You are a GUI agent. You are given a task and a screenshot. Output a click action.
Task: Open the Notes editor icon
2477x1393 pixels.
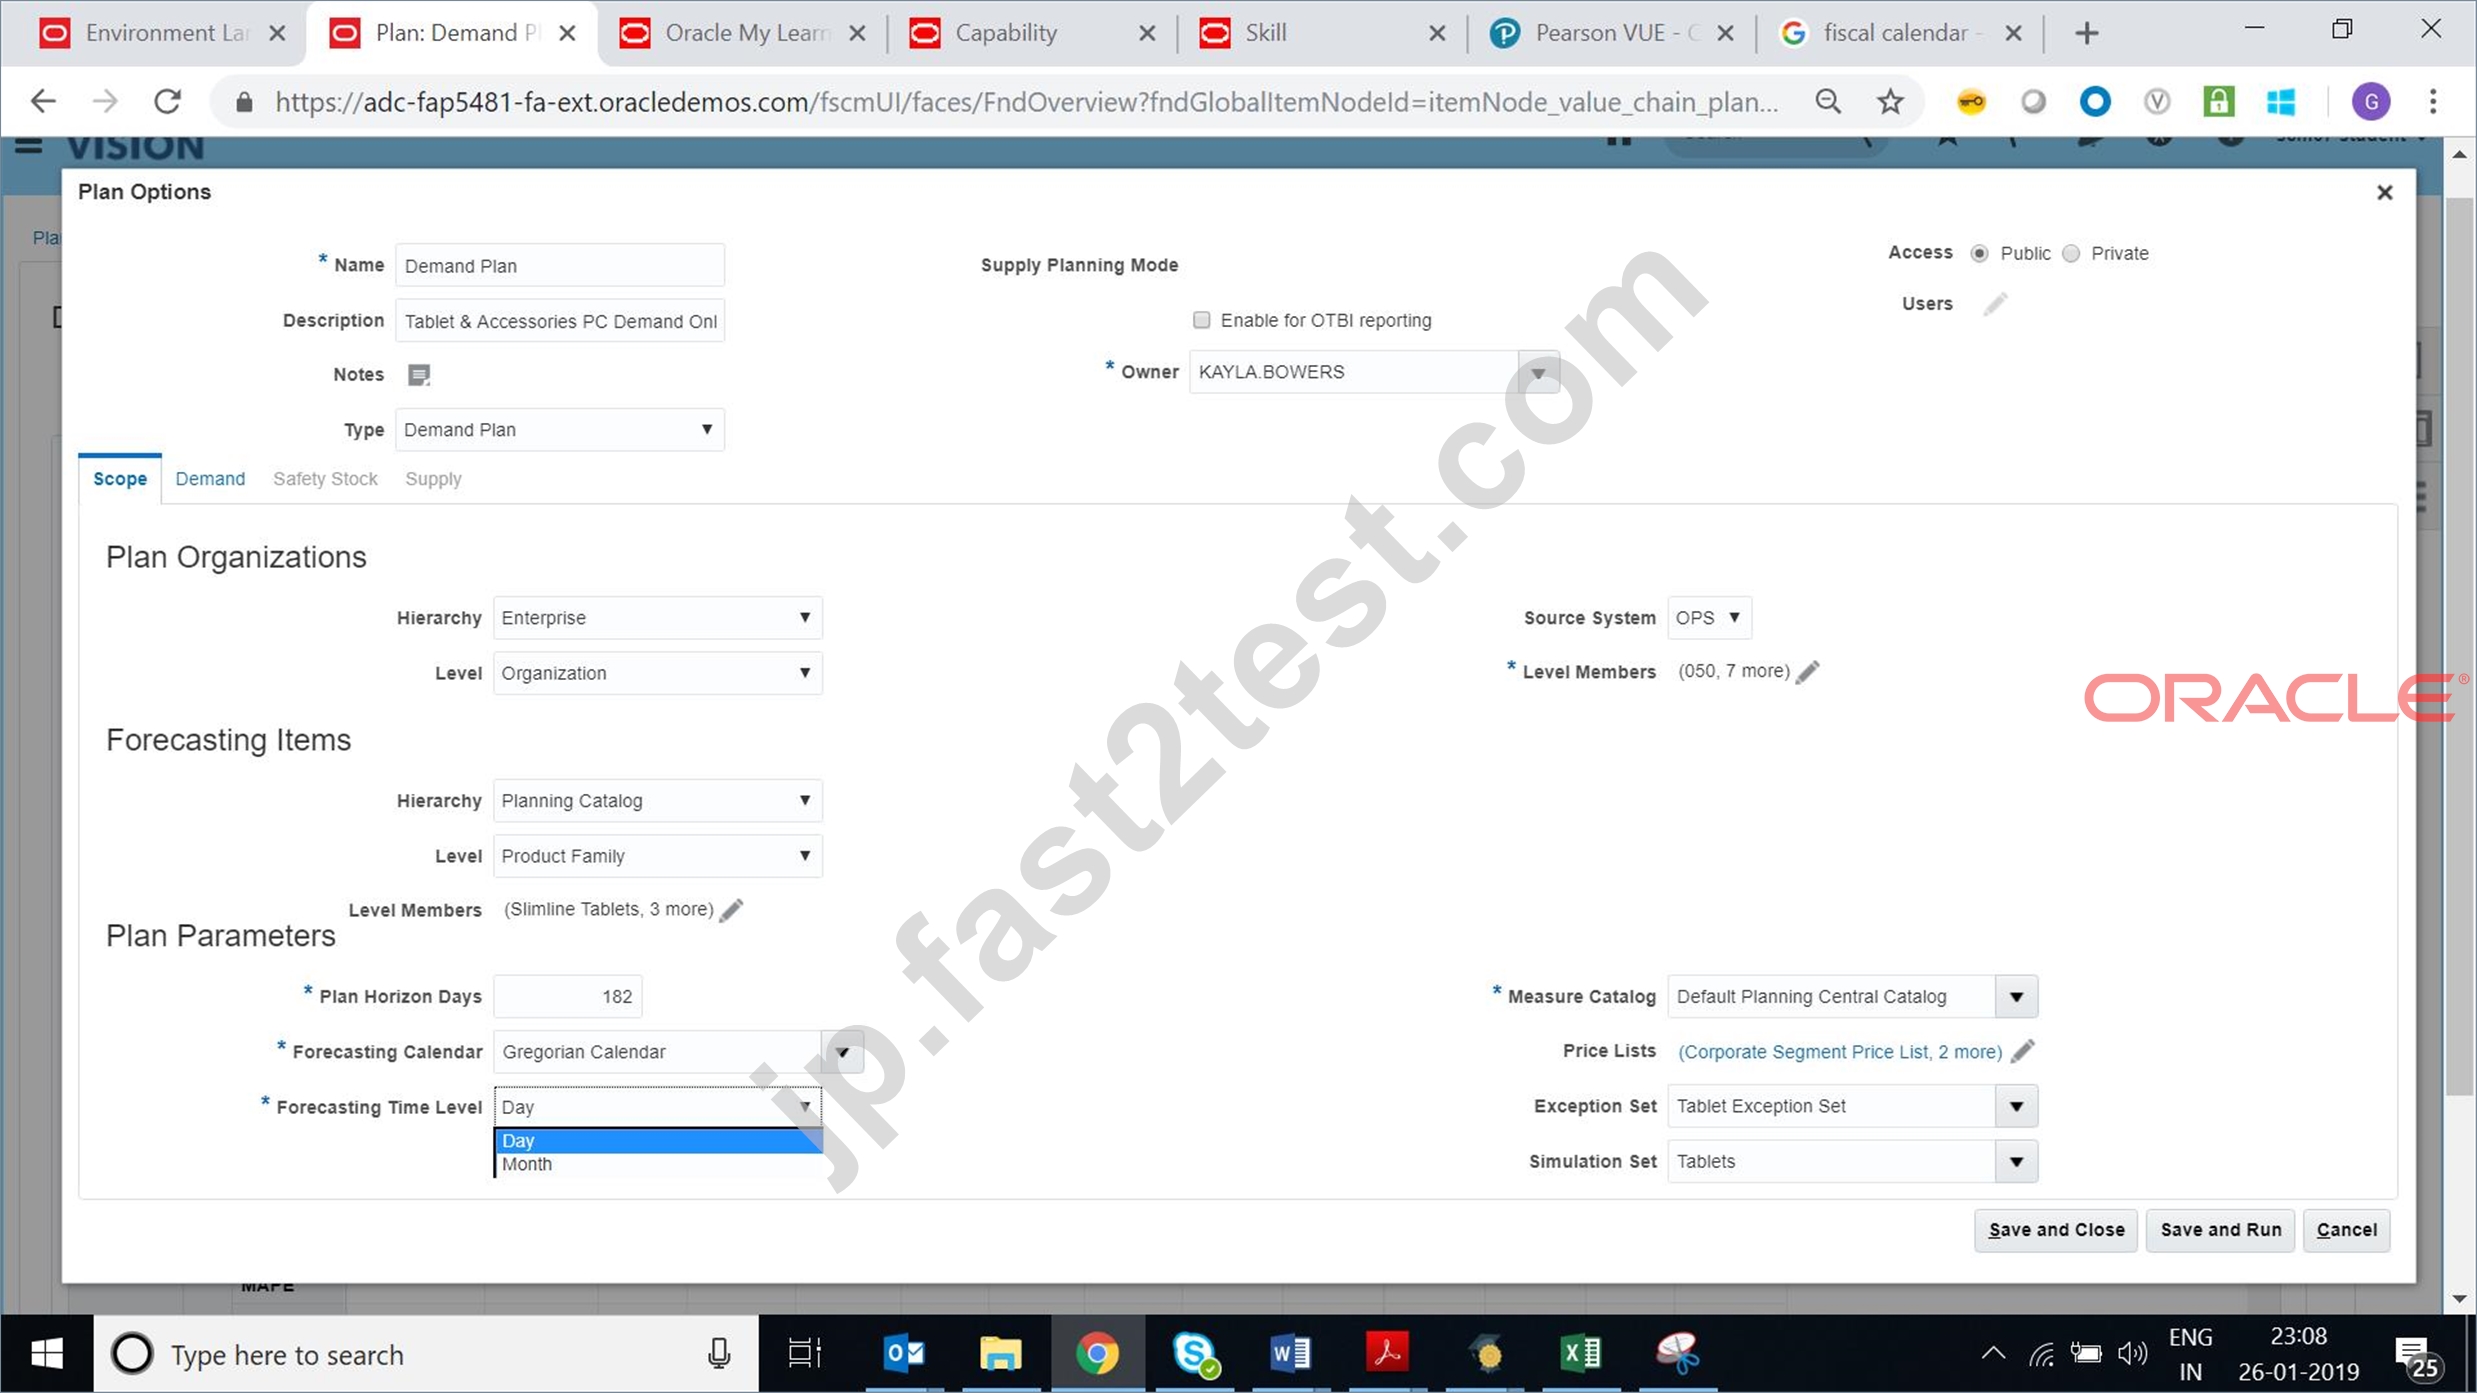[419, 374]
